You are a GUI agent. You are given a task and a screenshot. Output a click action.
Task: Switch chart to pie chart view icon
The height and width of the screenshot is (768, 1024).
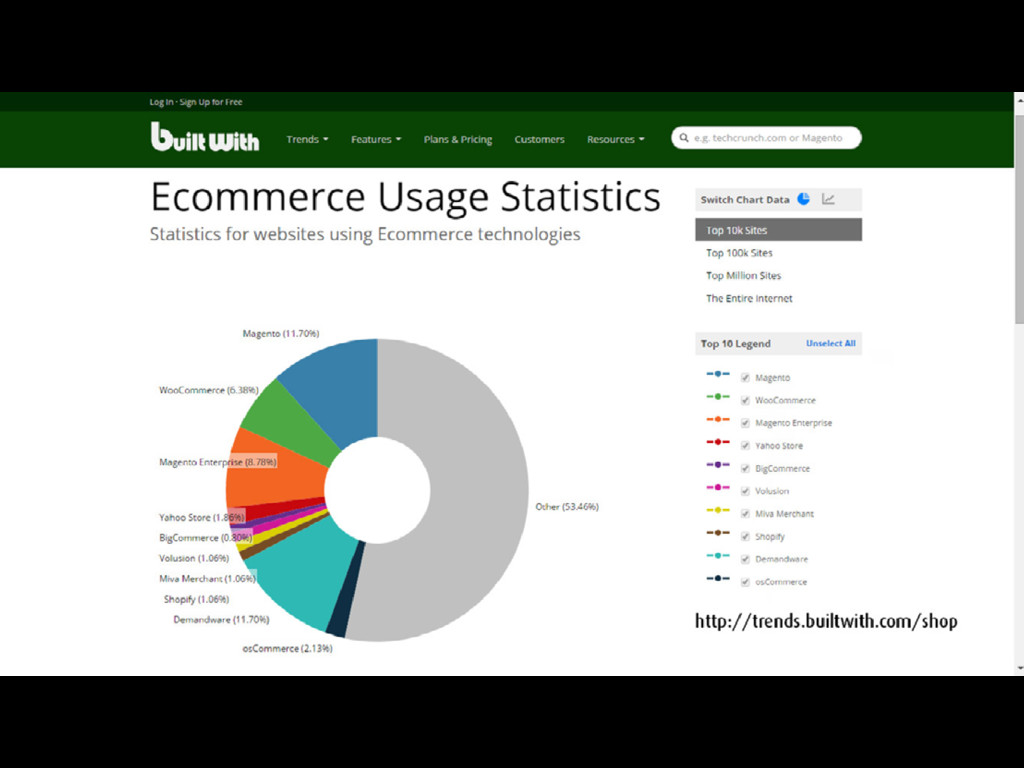[804, 199]
